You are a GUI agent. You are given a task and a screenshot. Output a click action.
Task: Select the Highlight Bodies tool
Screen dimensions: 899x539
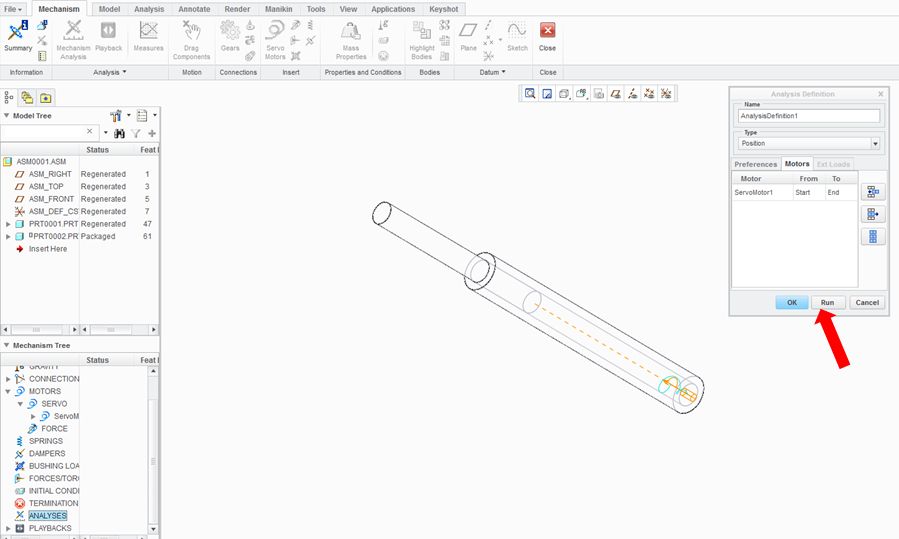422,40
